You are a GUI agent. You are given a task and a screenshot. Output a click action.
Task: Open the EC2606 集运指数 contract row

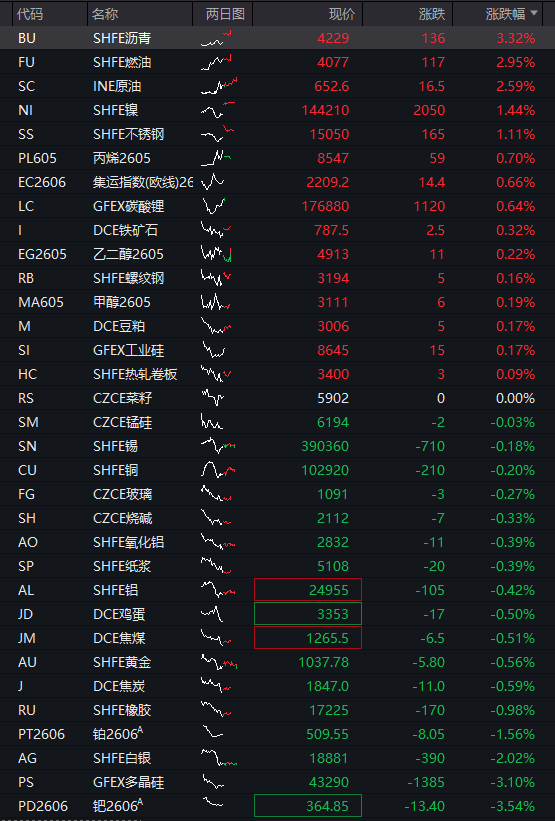click(278, 182)
